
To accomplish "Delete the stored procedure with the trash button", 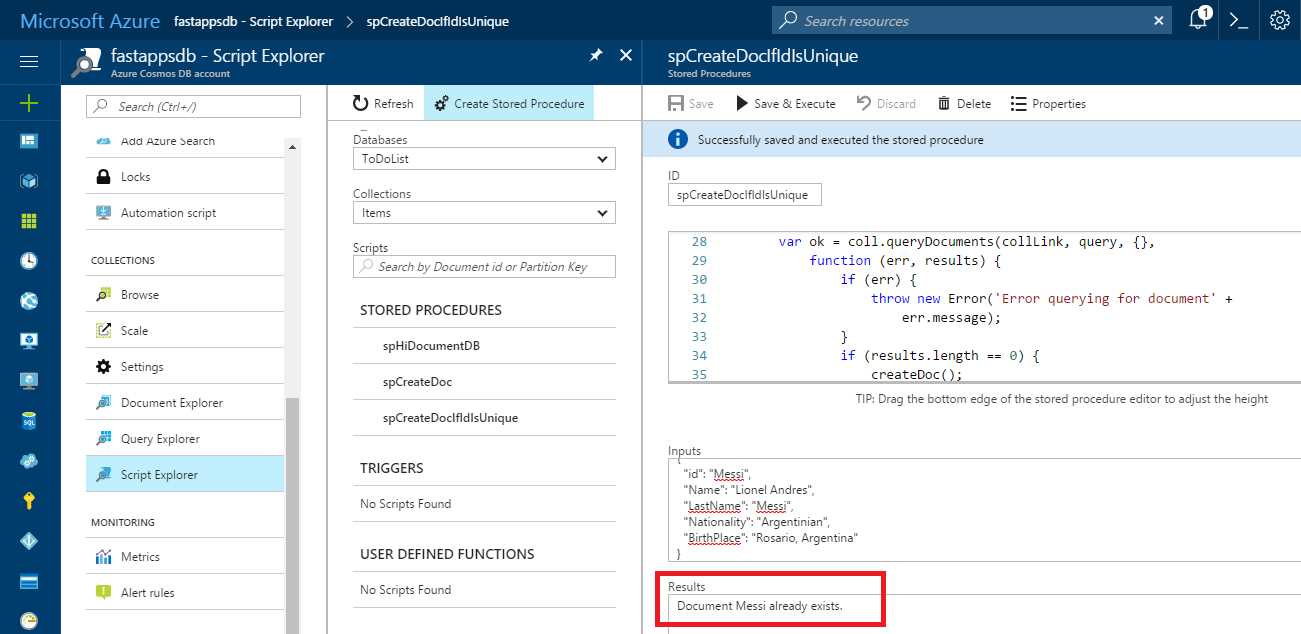I will point(964,104).
